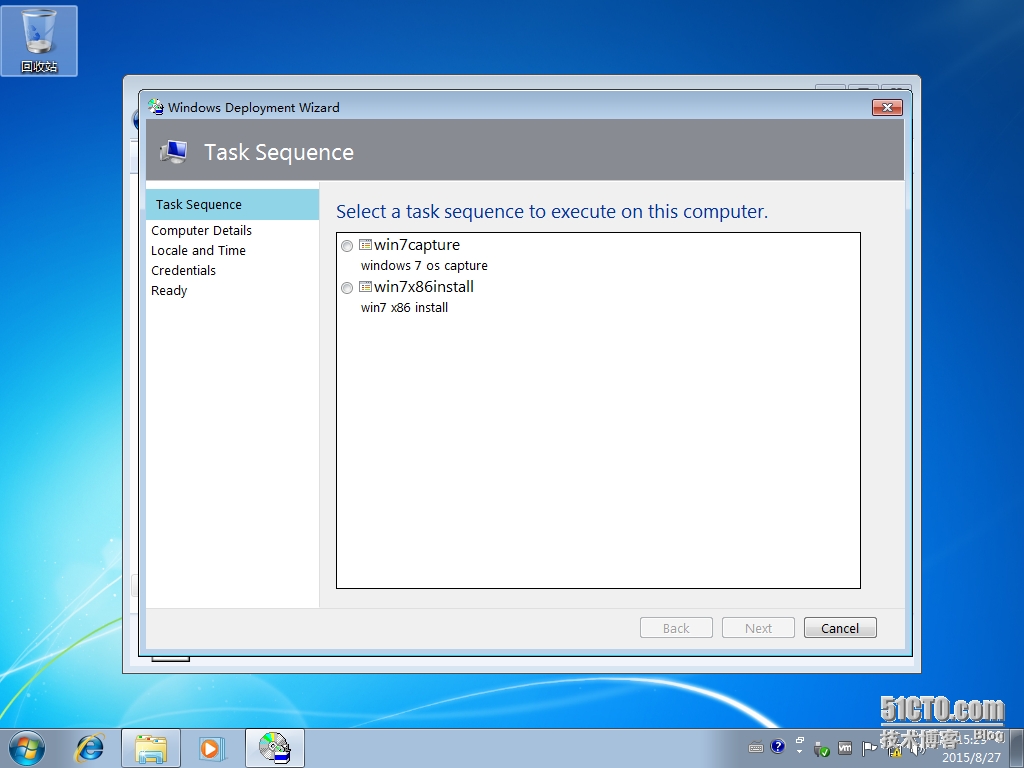
Task: Close the Windows Deployment Wizard window
Action: (x=887, y=107)
